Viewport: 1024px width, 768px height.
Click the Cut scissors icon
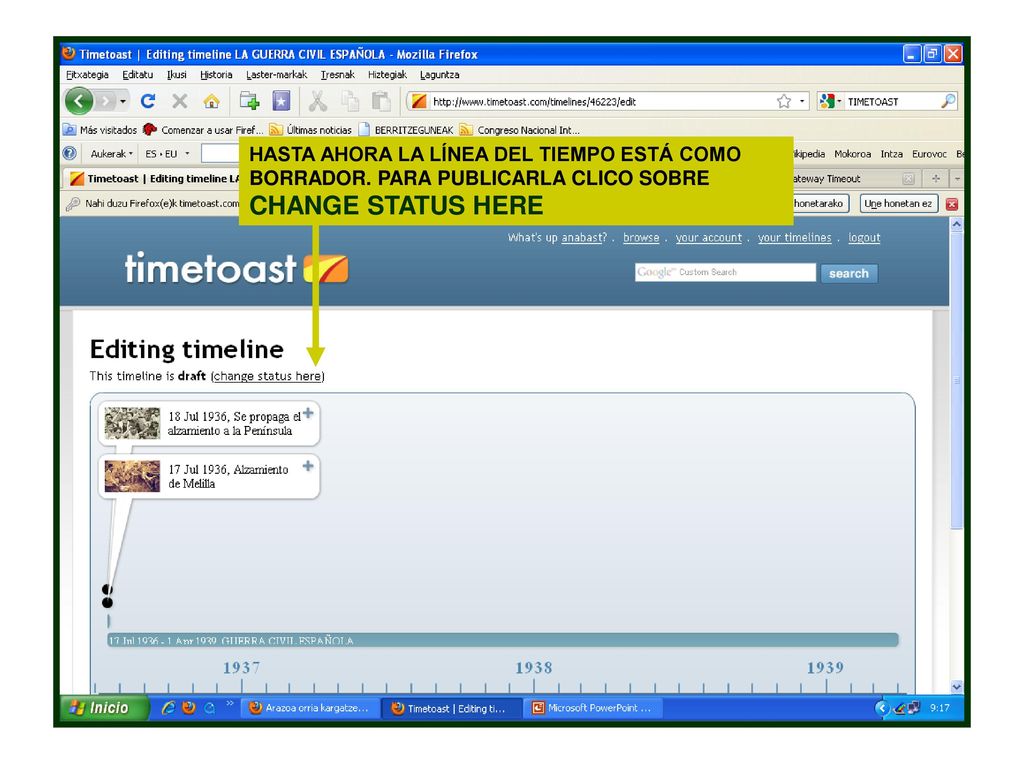click(x=317, y=101)
